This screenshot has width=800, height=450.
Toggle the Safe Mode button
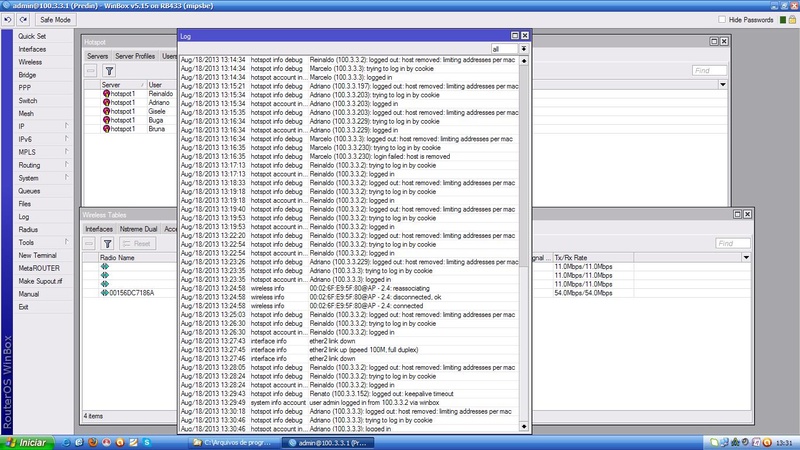[x=55, y=20]
